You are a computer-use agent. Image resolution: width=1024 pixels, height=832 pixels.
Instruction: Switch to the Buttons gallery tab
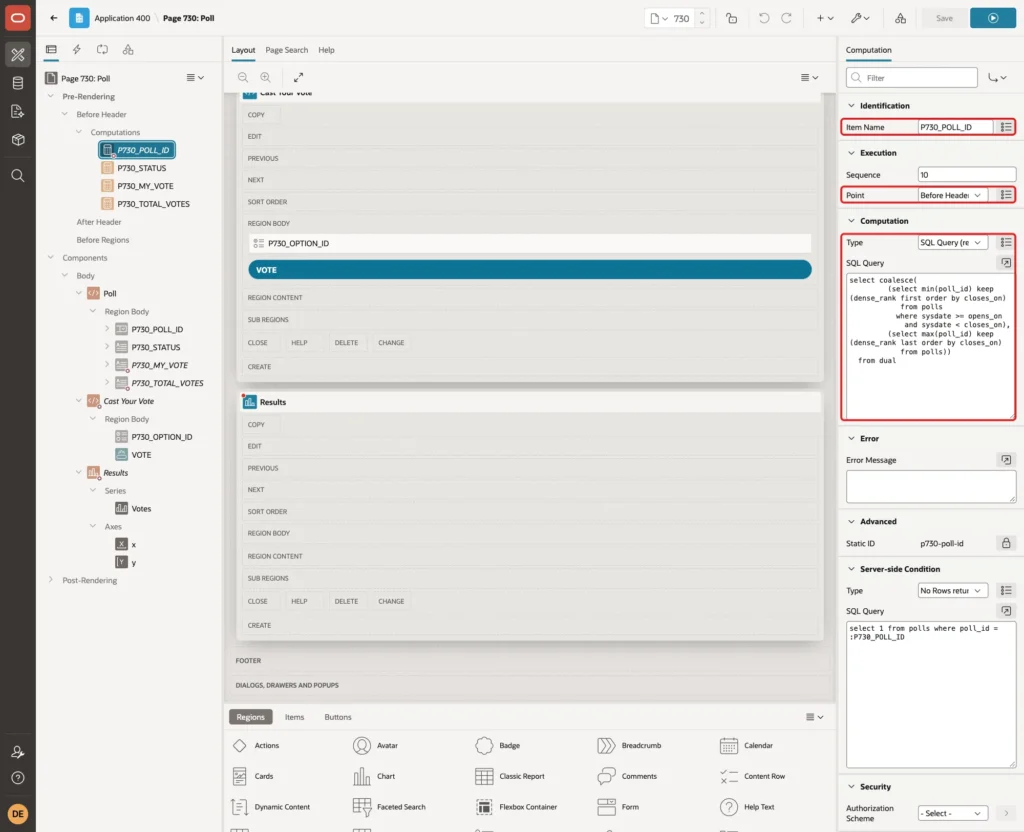click(x=338, y=717)
